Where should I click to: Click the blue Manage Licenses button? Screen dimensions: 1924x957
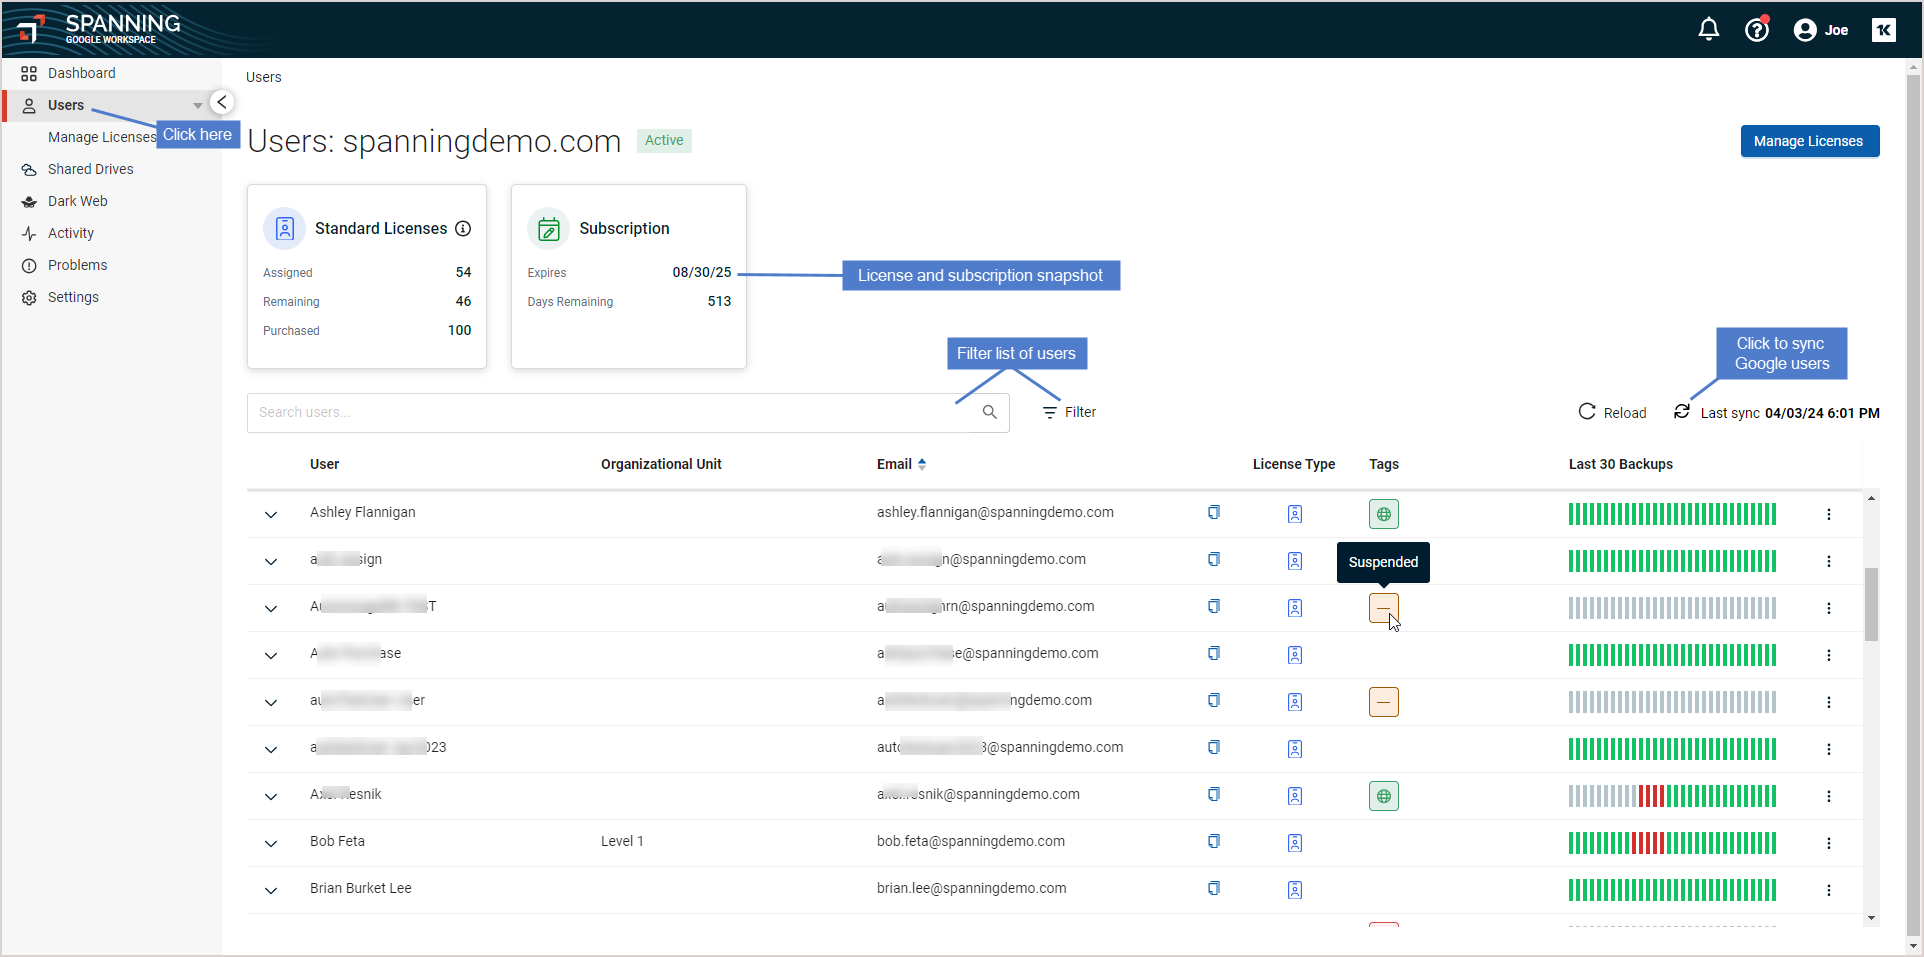coord(1809,141)
